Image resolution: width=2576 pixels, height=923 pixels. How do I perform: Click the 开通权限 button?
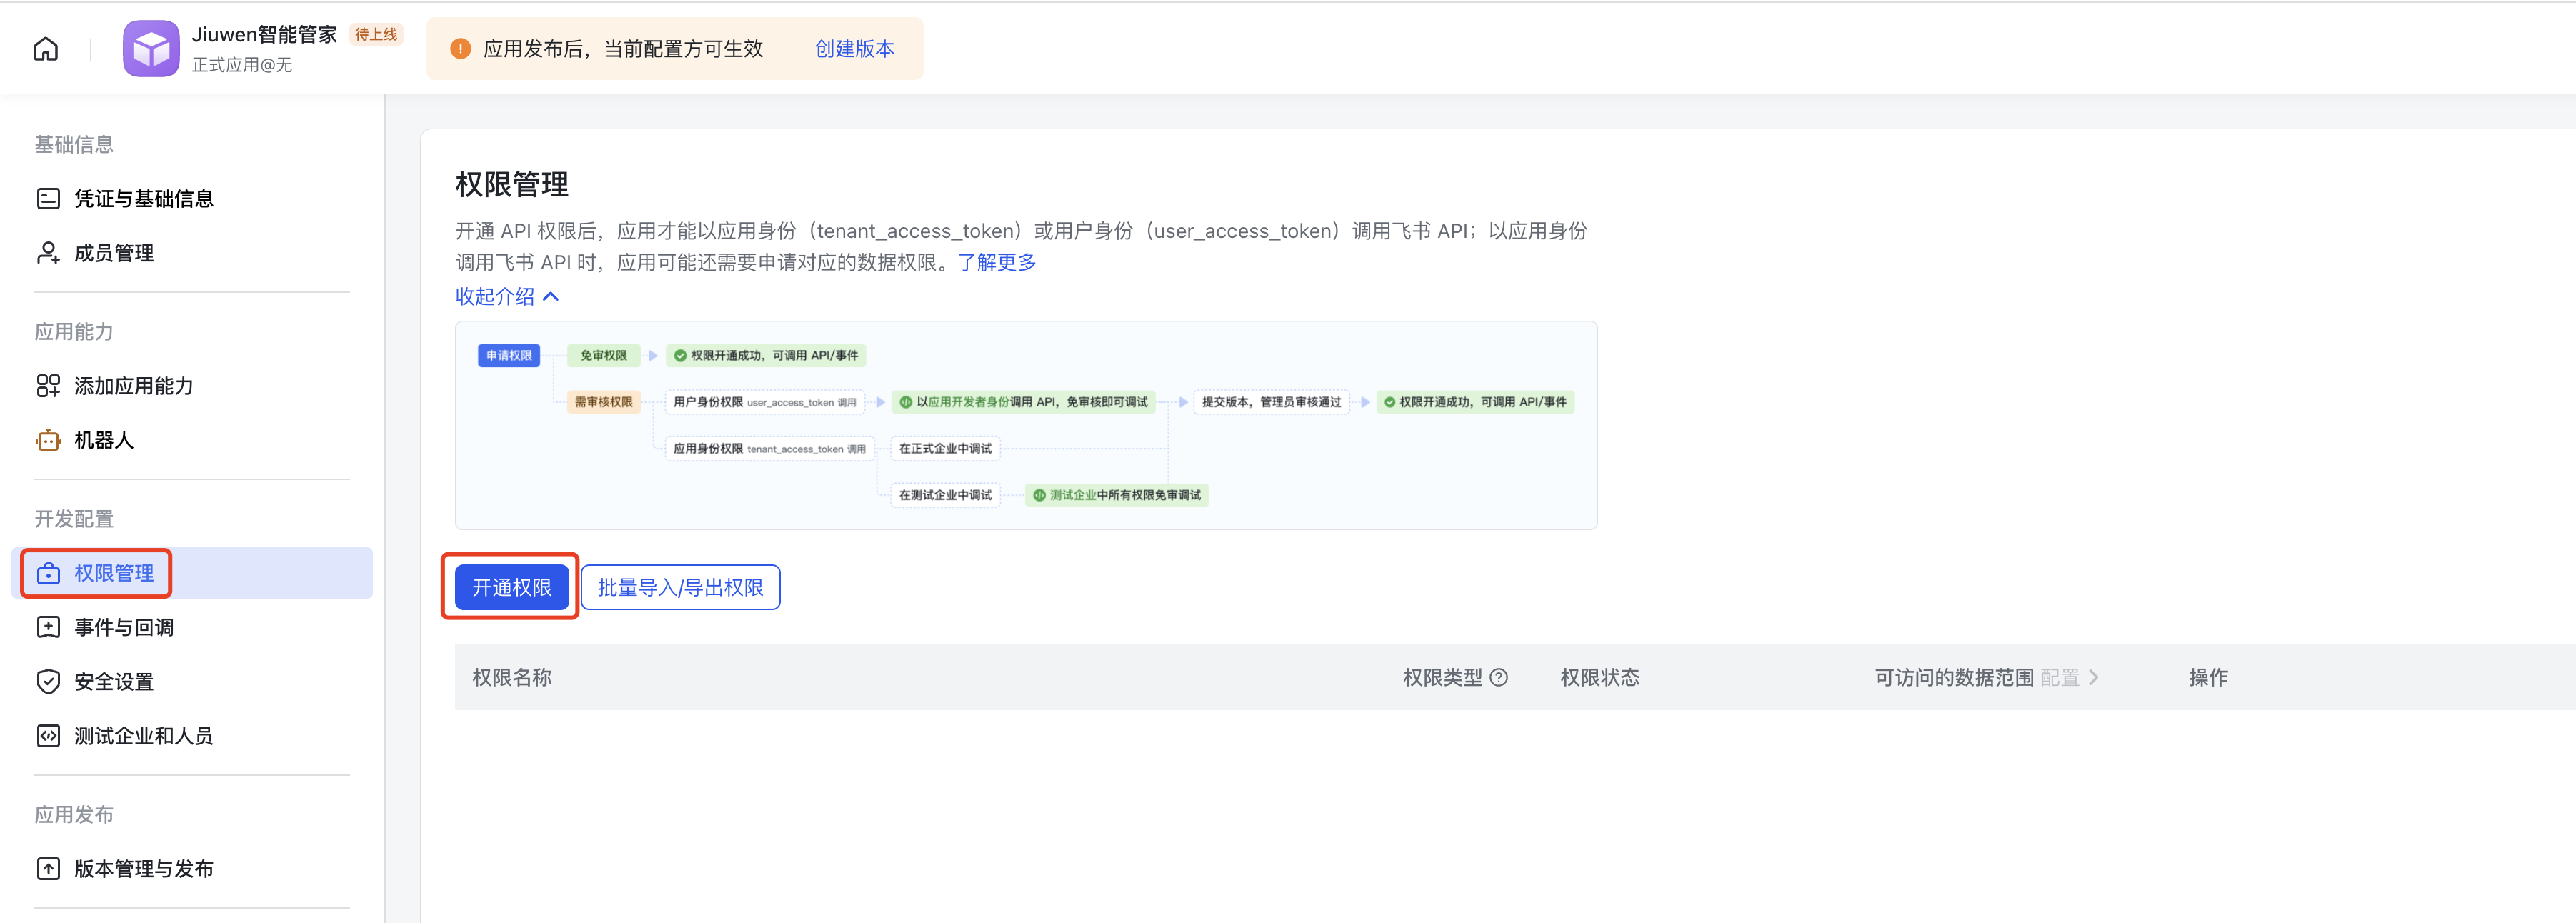pos(511,588)
